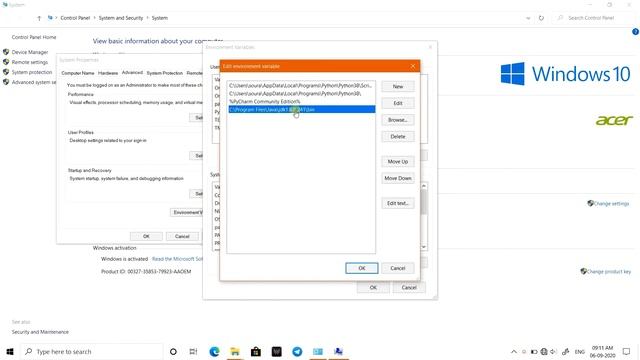Open Telegram from taskbar
Screen dimensions: 640x360
point(297,351)
